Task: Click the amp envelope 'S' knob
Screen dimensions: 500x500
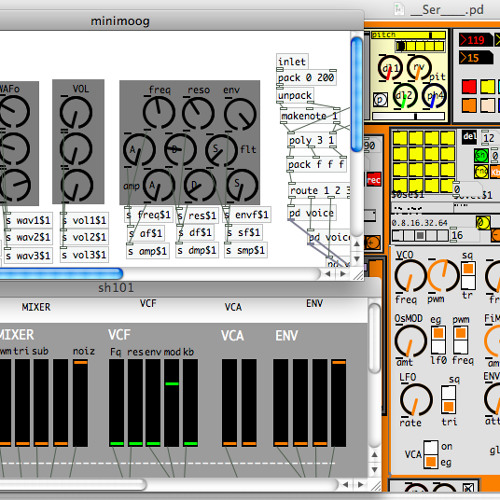Action: [x=242, y=185]
